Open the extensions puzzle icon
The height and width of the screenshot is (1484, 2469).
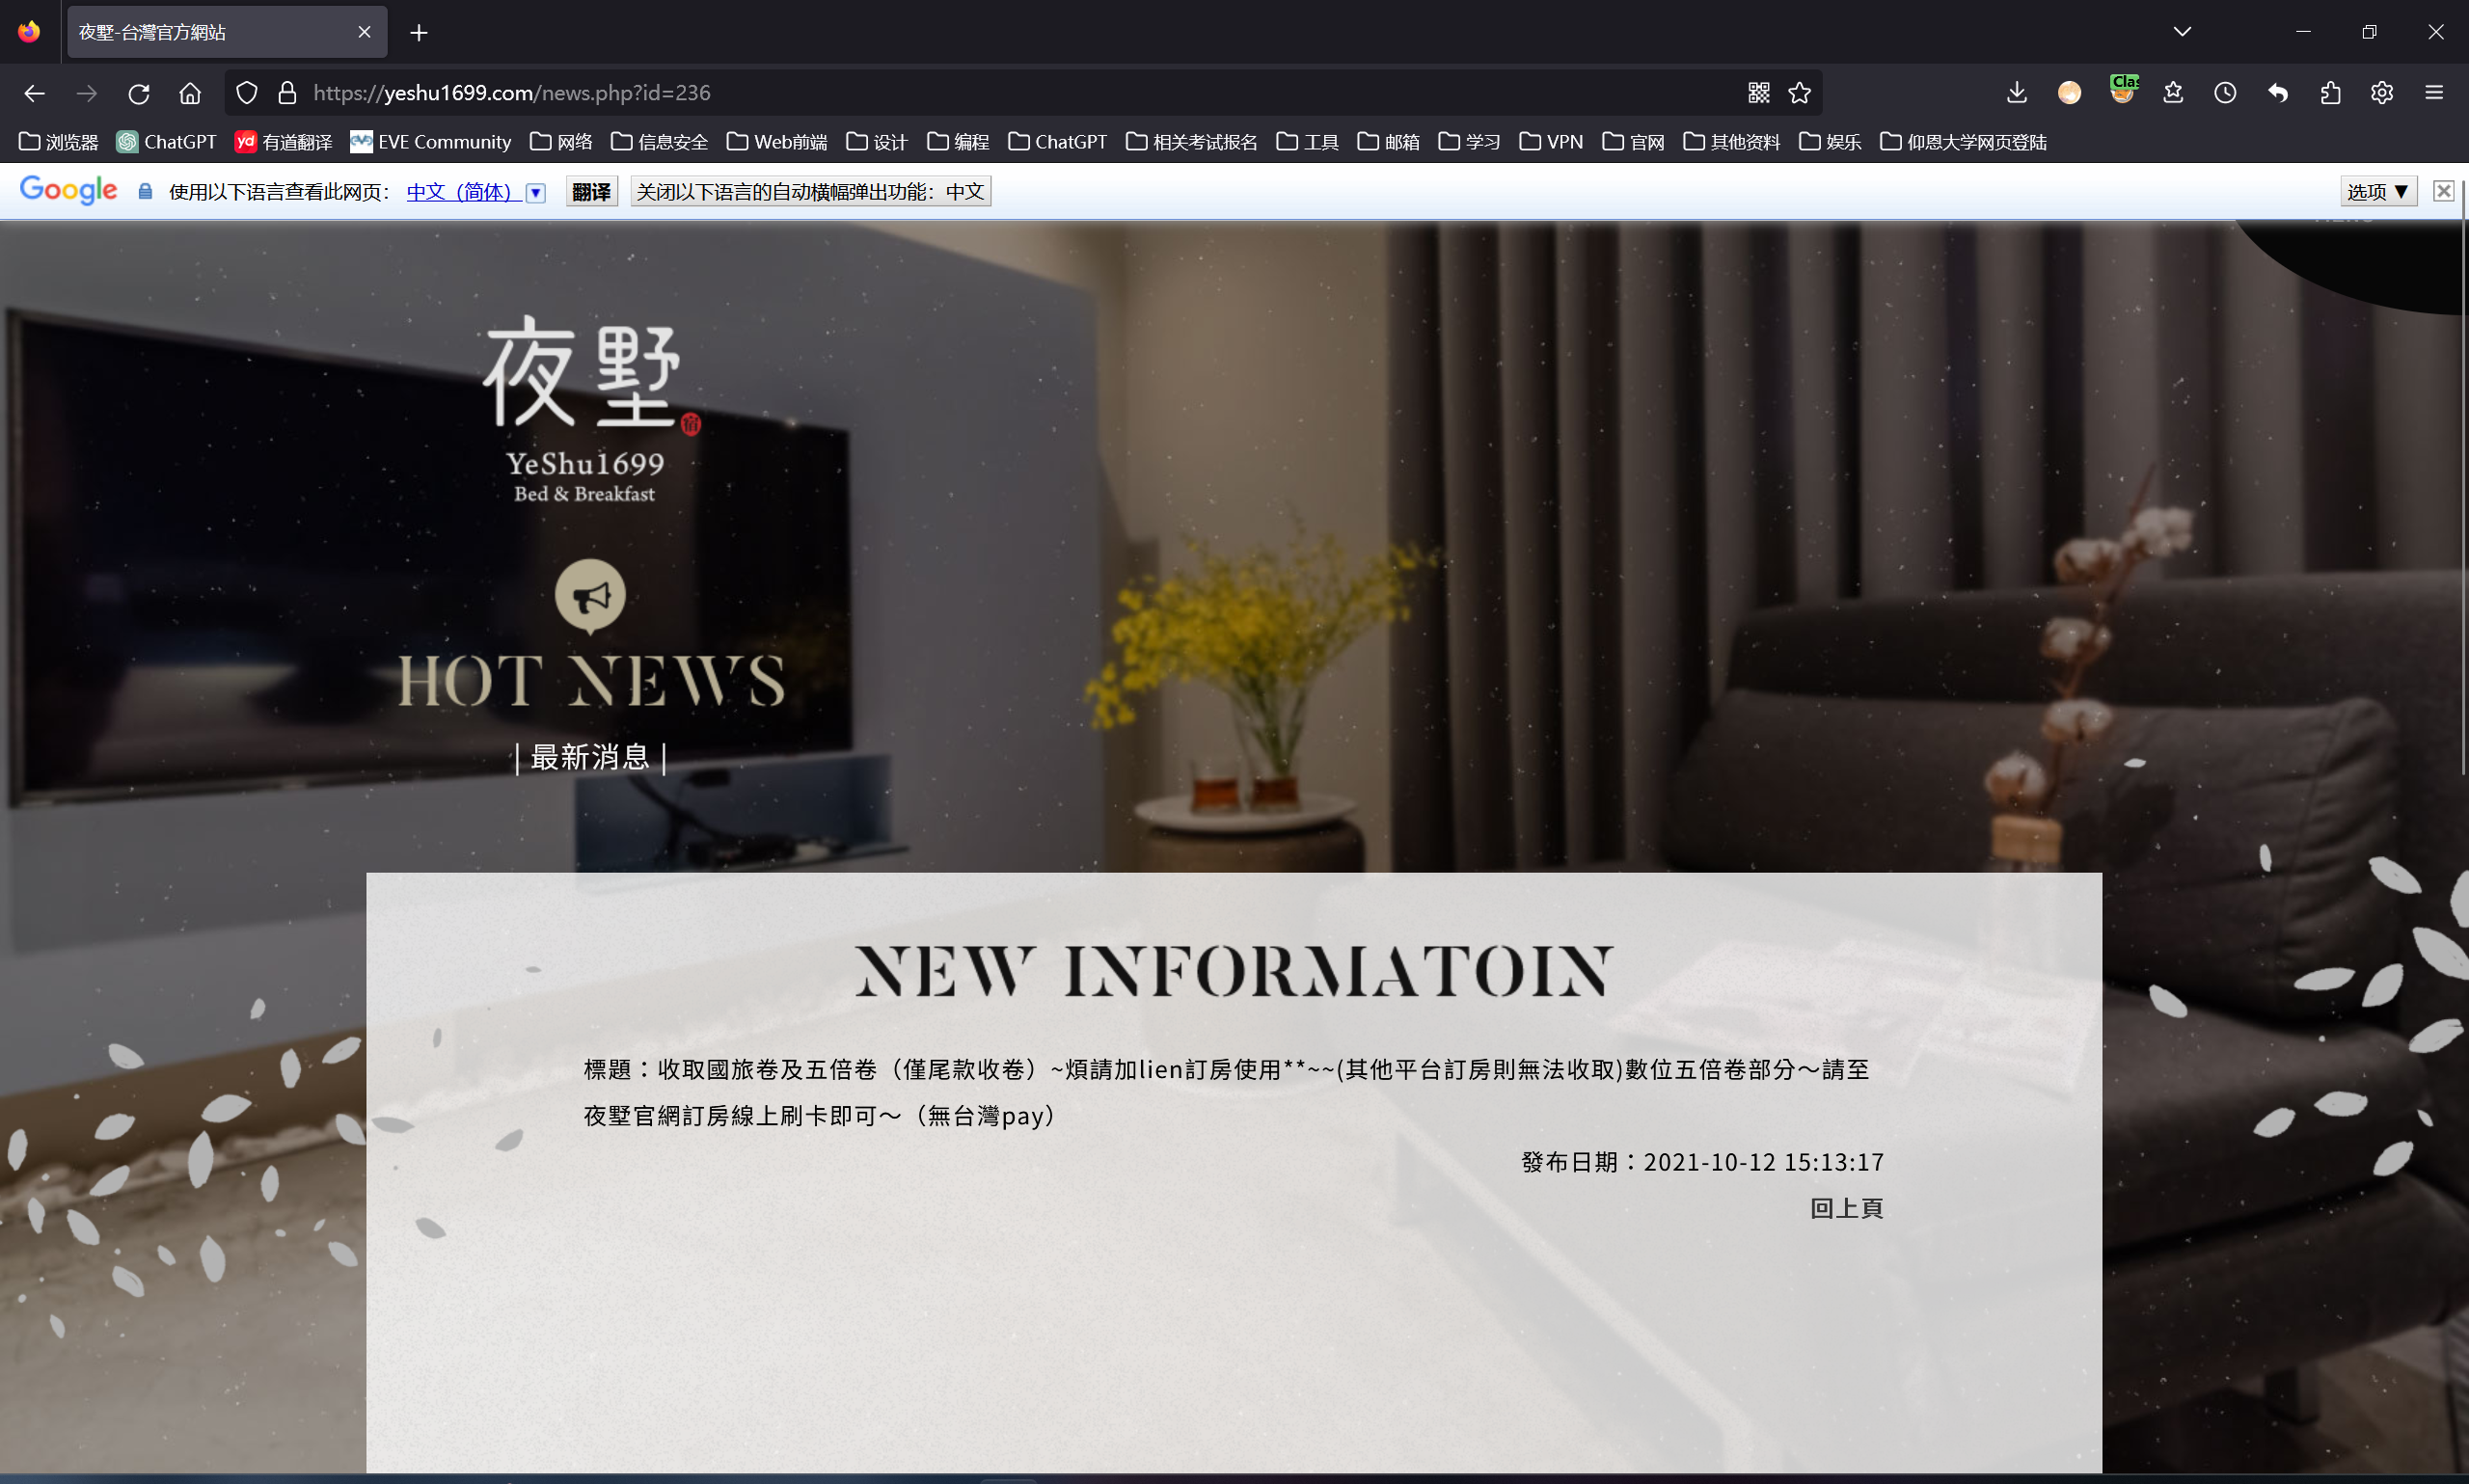click(x=2330, y=93)
